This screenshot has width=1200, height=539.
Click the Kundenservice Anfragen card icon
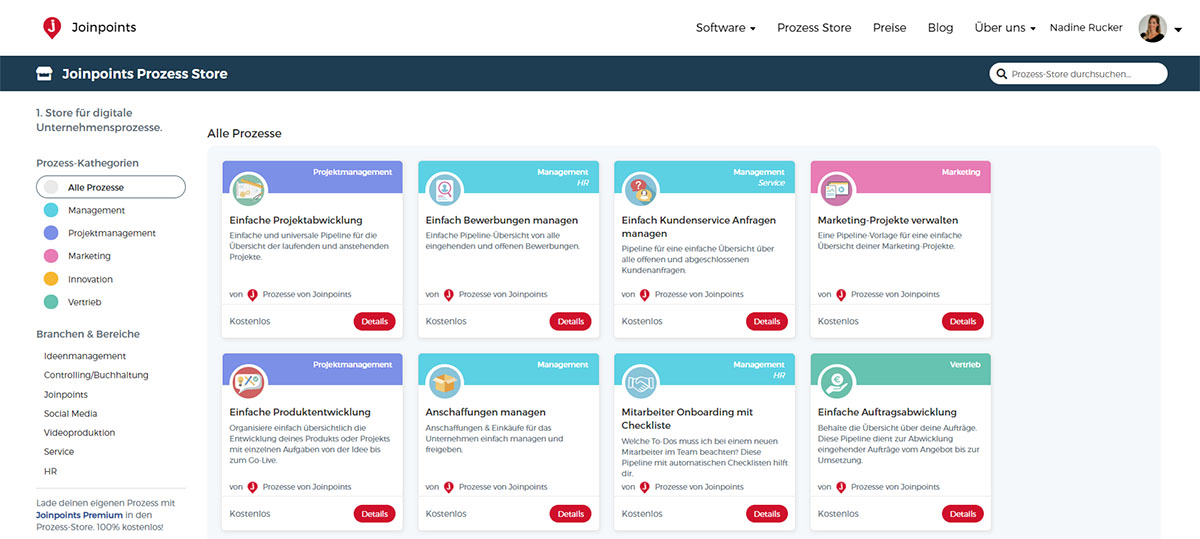click(640, 189)
